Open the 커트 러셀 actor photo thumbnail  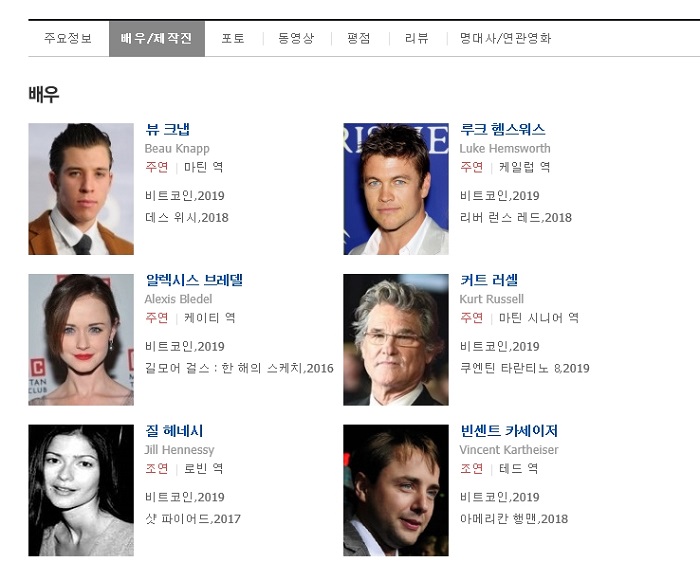point(396,340)
